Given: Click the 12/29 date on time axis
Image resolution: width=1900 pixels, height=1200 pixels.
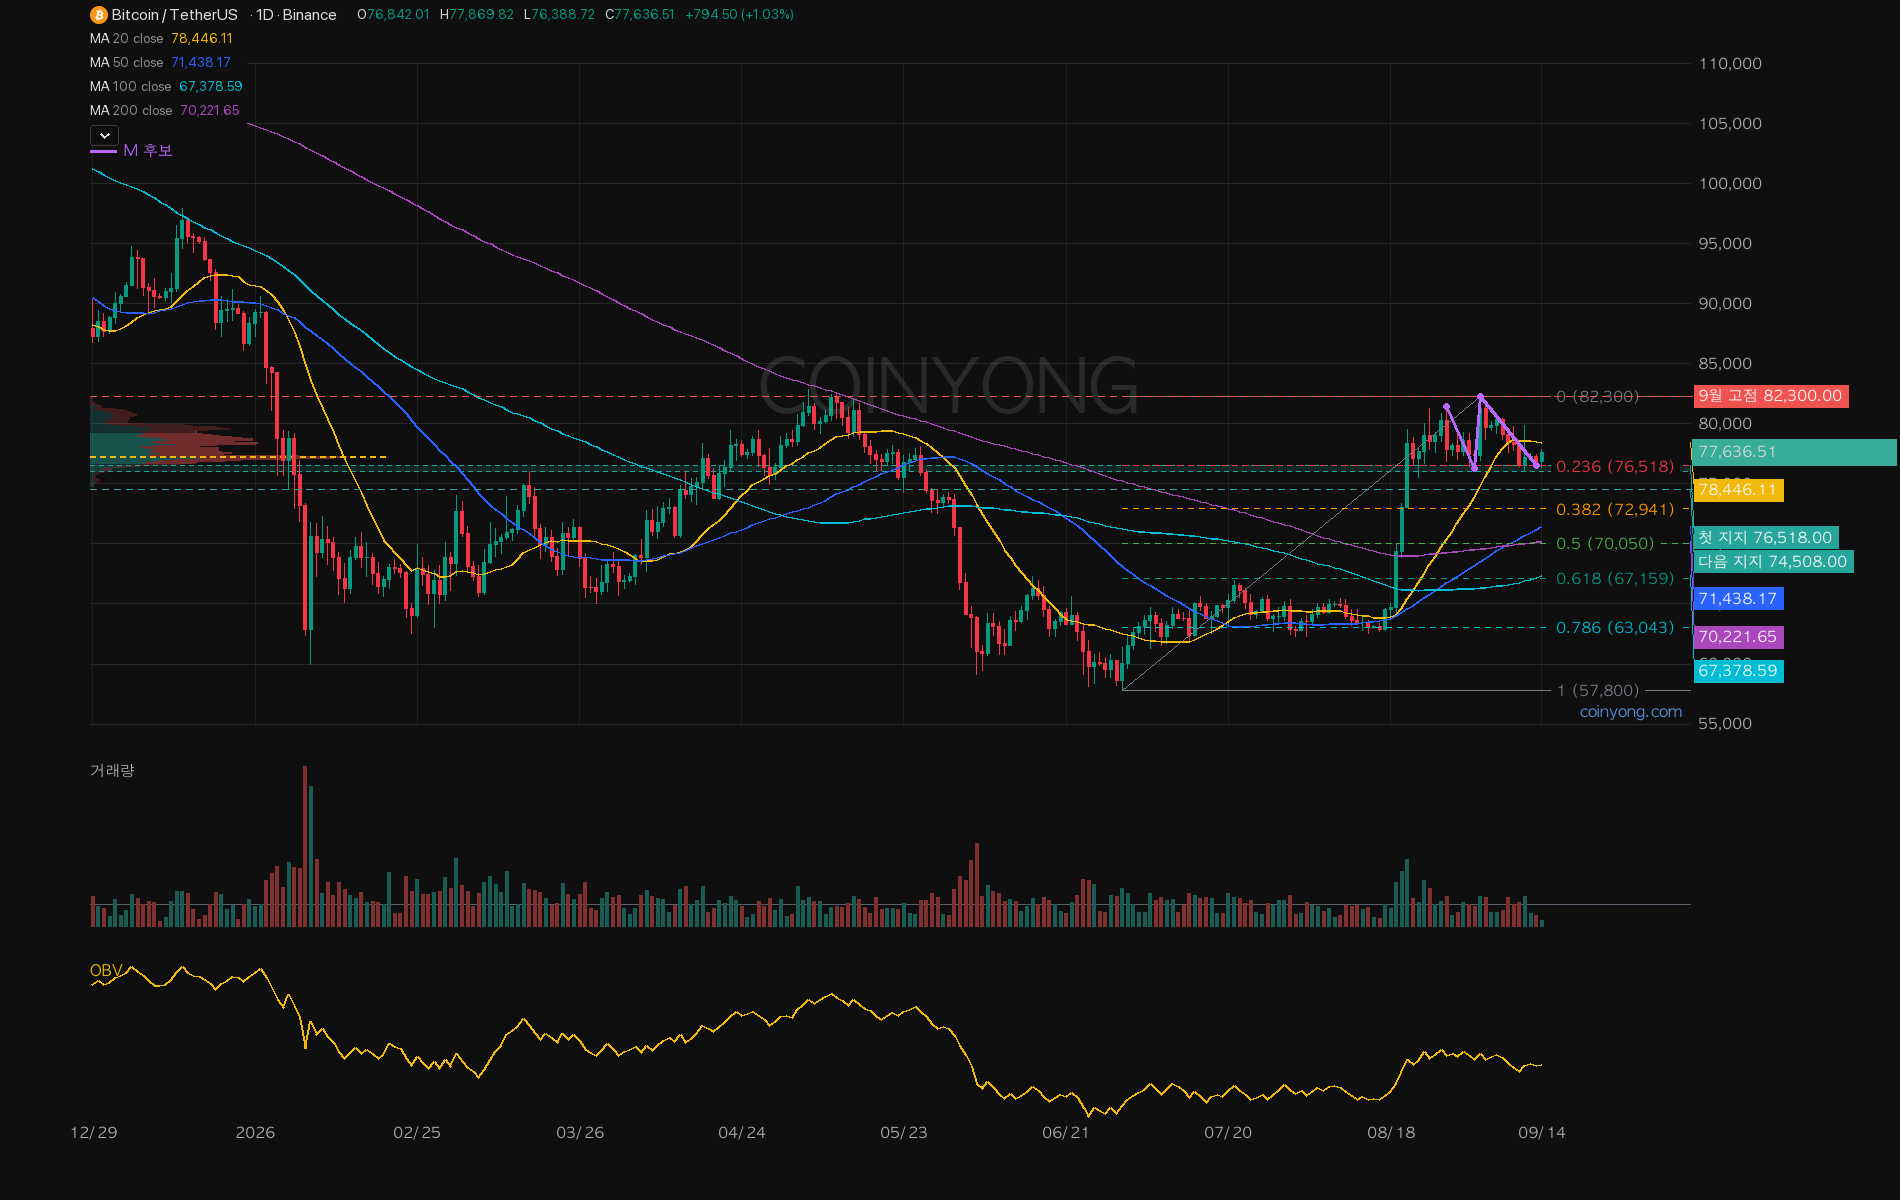Looking at the screenshot, I should tap(94, 1133).
